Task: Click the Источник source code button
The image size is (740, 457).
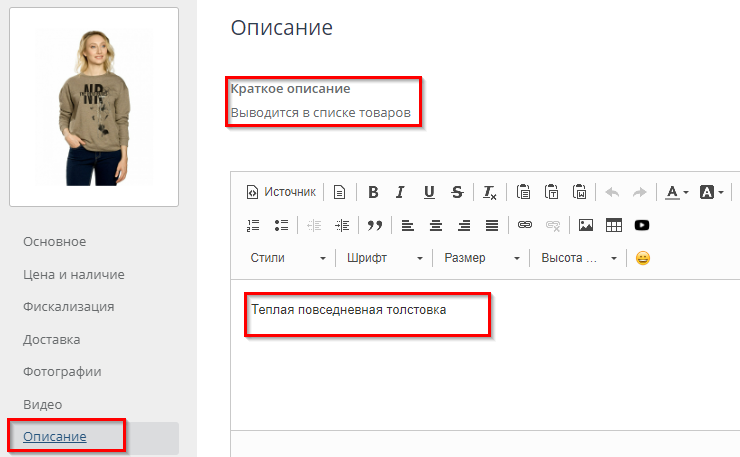Action: (281, 192)
